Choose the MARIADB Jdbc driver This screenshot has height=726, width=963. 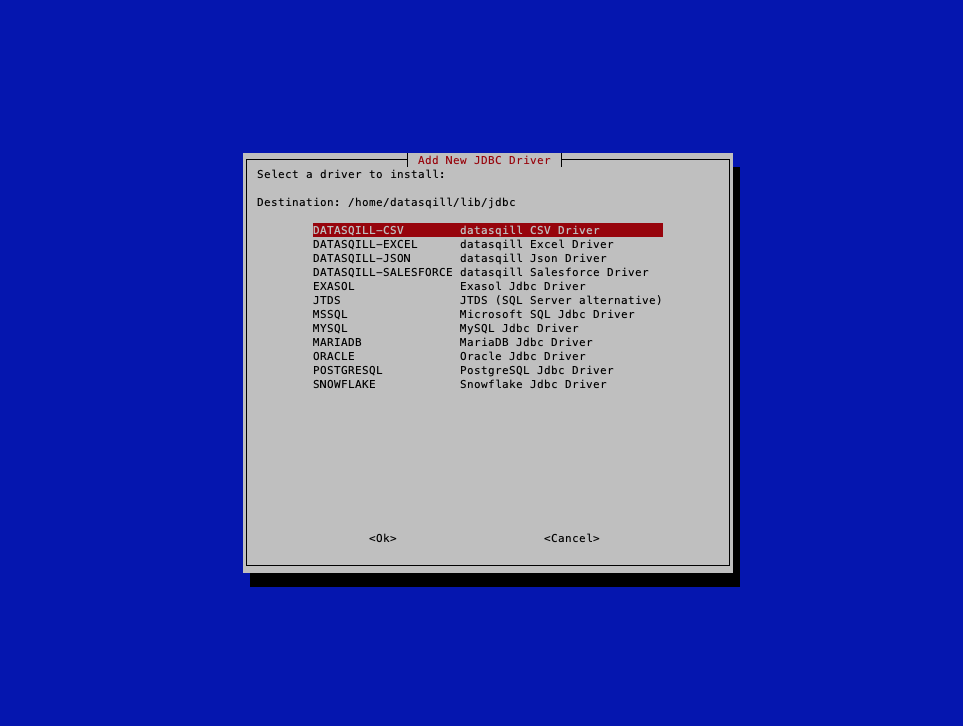[x=338, y=341]
